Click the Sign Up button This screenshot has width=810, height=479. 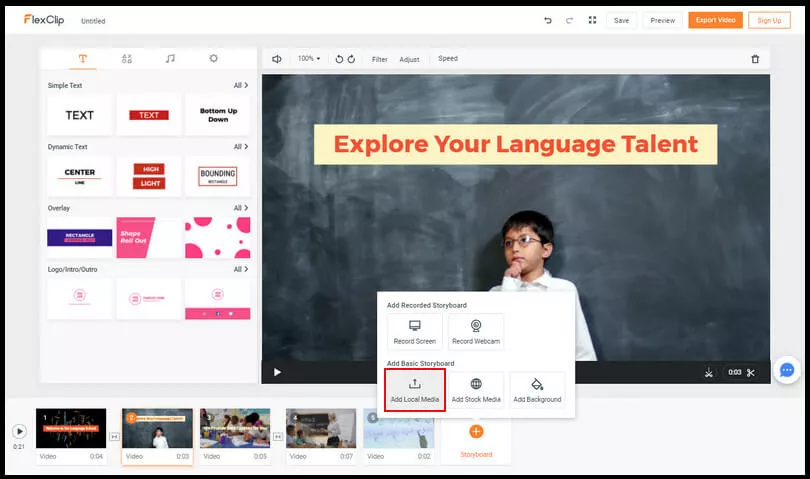point(769,20)
